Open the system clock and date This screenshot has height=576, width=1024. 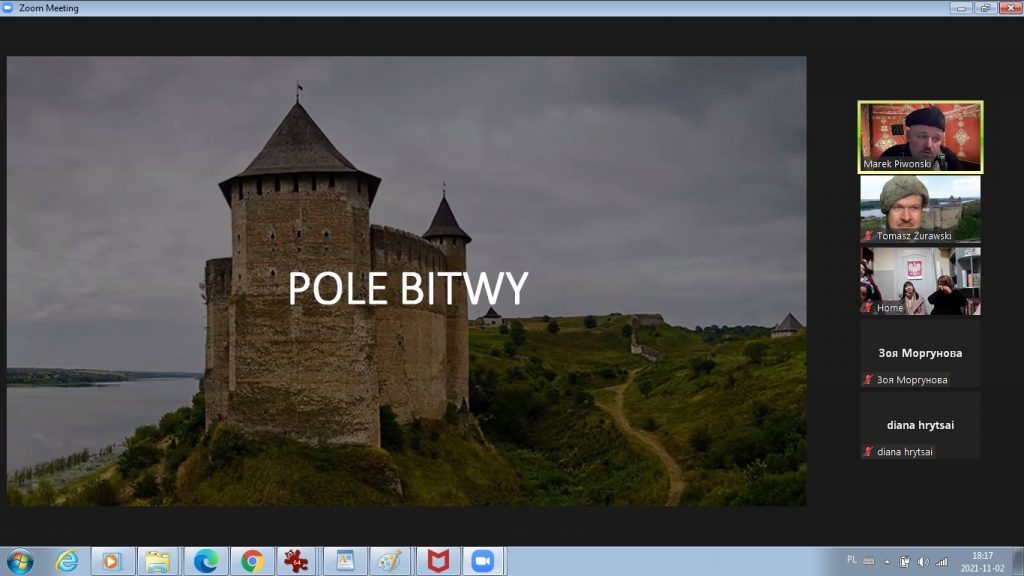click(x=982, y=561)
